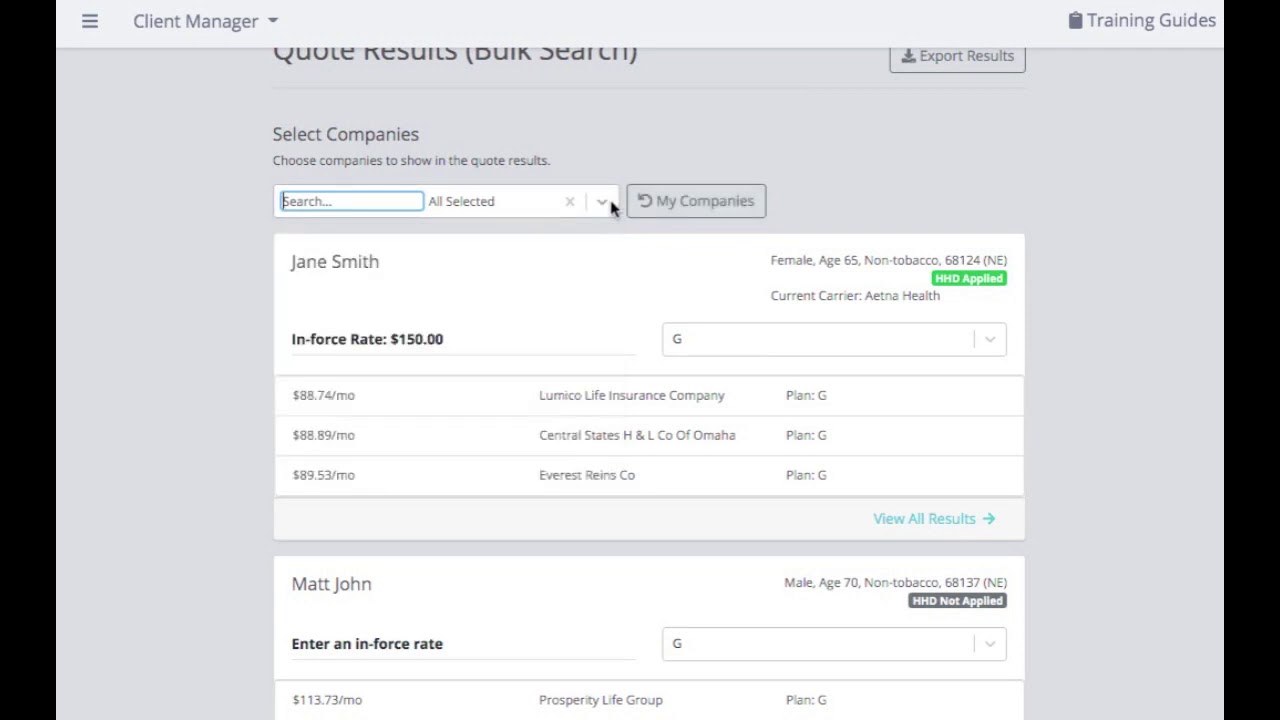
Task: Click Export Results button
Action: click(957, 56)
